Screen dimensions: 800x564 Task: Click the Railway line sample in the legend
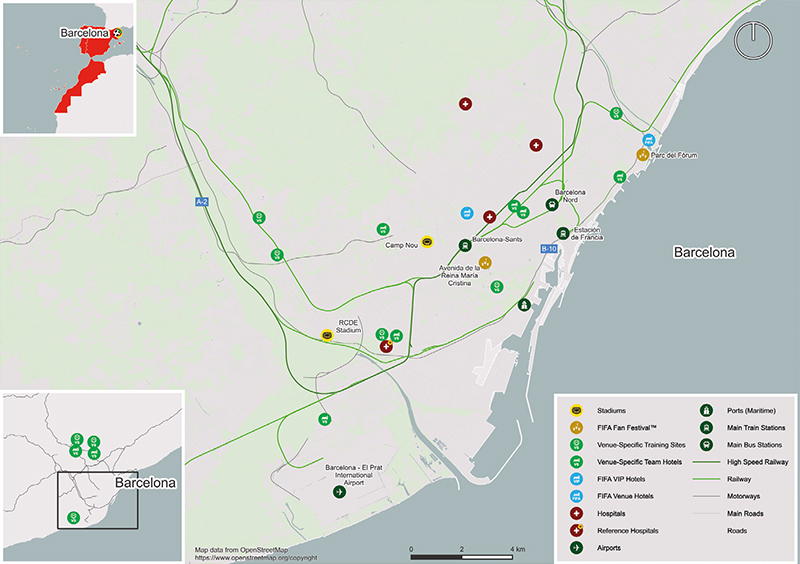(706, 479)
